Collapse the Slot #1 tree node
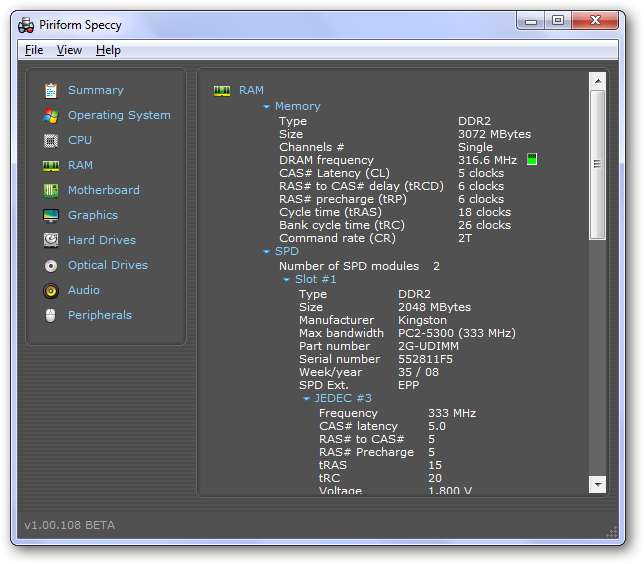The height and width of the screenshot is (564, 644). (x=287, y=280)
